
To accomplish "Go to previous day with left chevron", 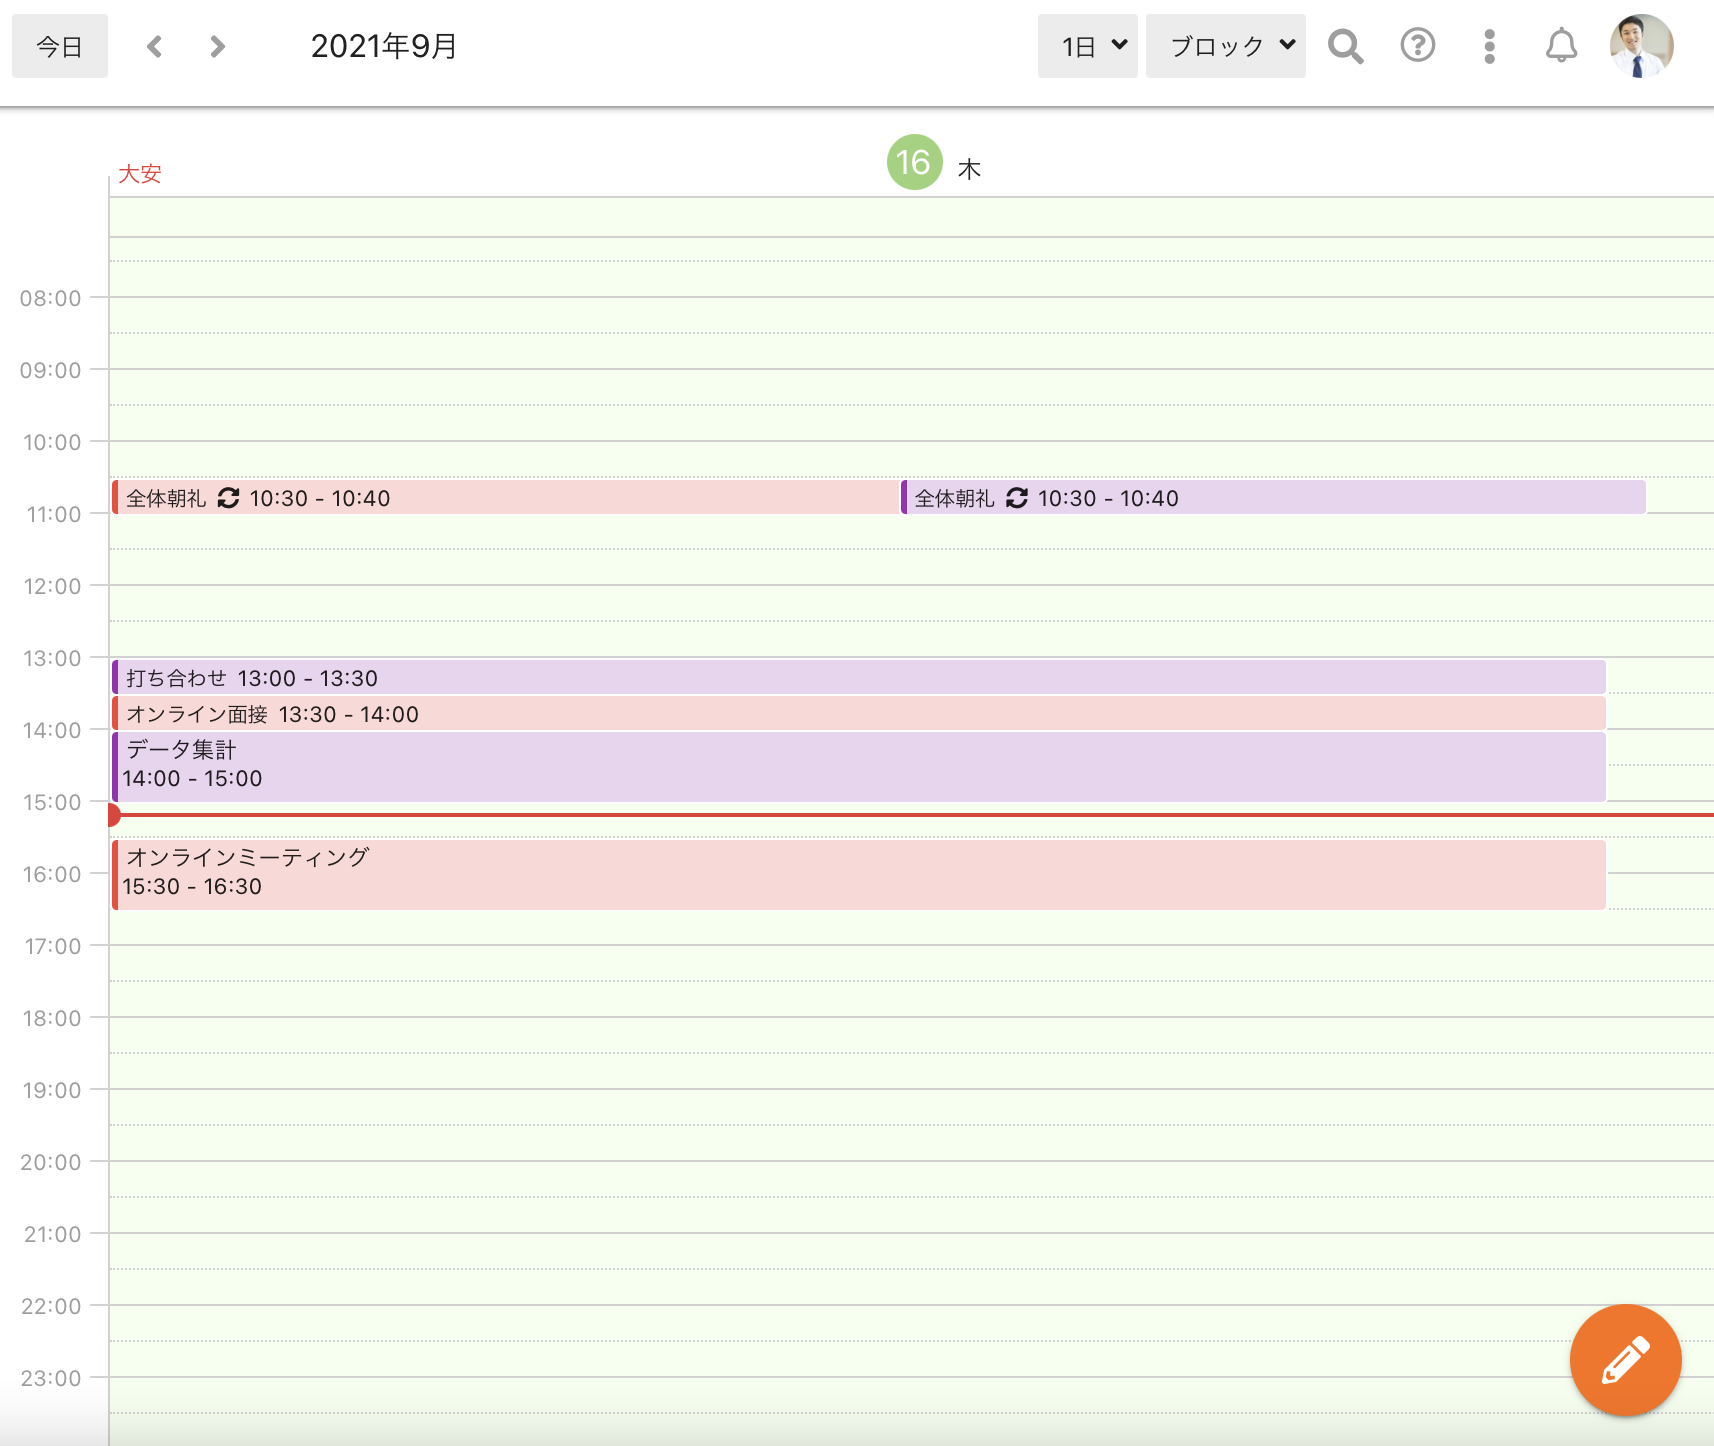I will pos(154,46).
